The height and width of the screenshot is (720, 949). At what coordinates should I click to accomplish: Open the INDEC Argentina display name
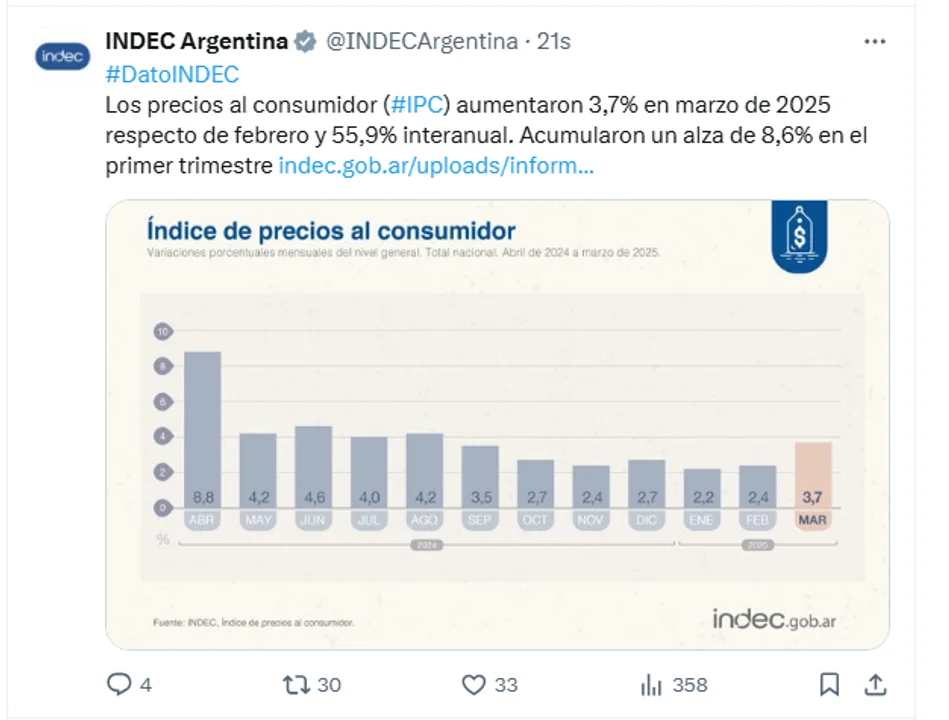pyautogui.click(x=196, y=42)
